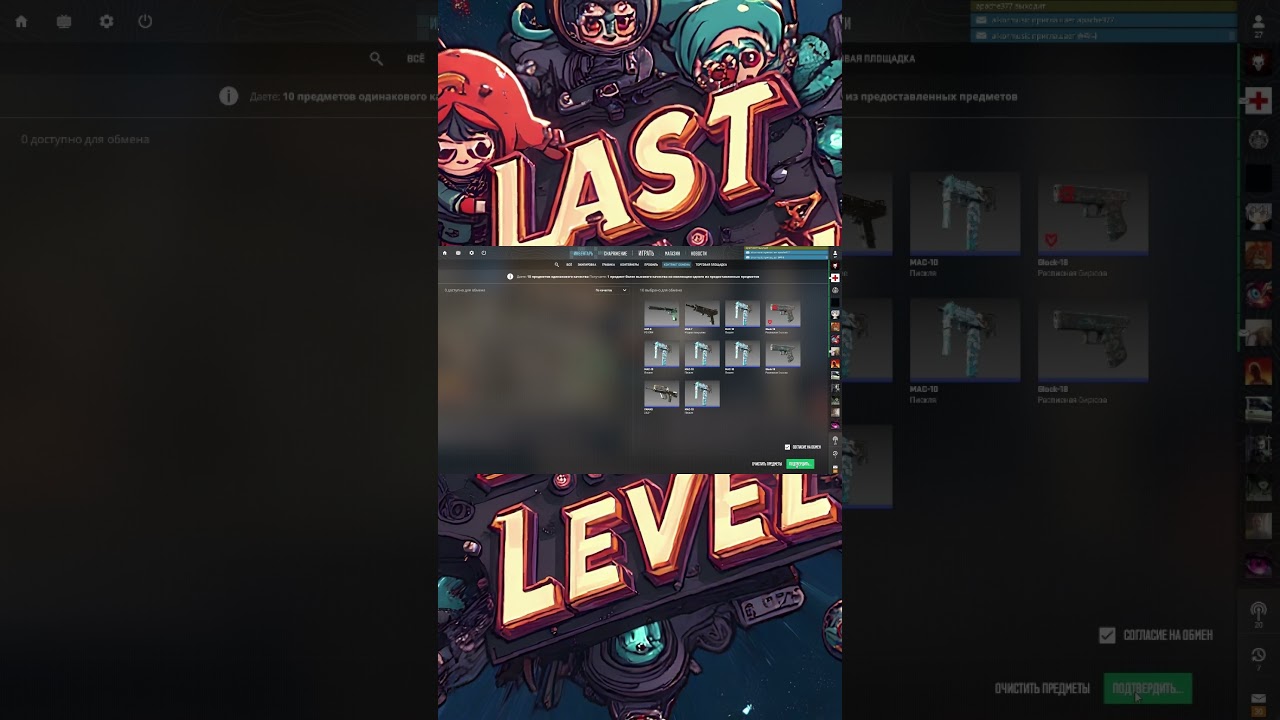Click the info icon in small center window
Screen dimensions: 1280x720
tap(510, 277)
